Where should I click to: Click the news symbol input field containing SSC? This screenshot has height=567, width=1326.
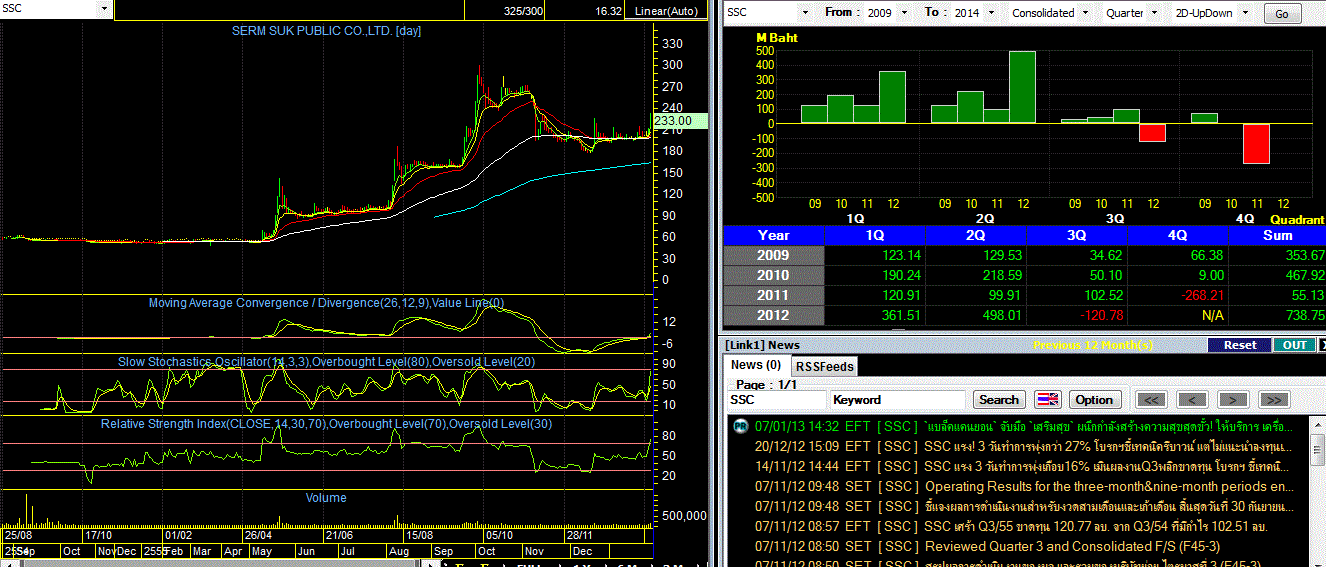[776, 400]
